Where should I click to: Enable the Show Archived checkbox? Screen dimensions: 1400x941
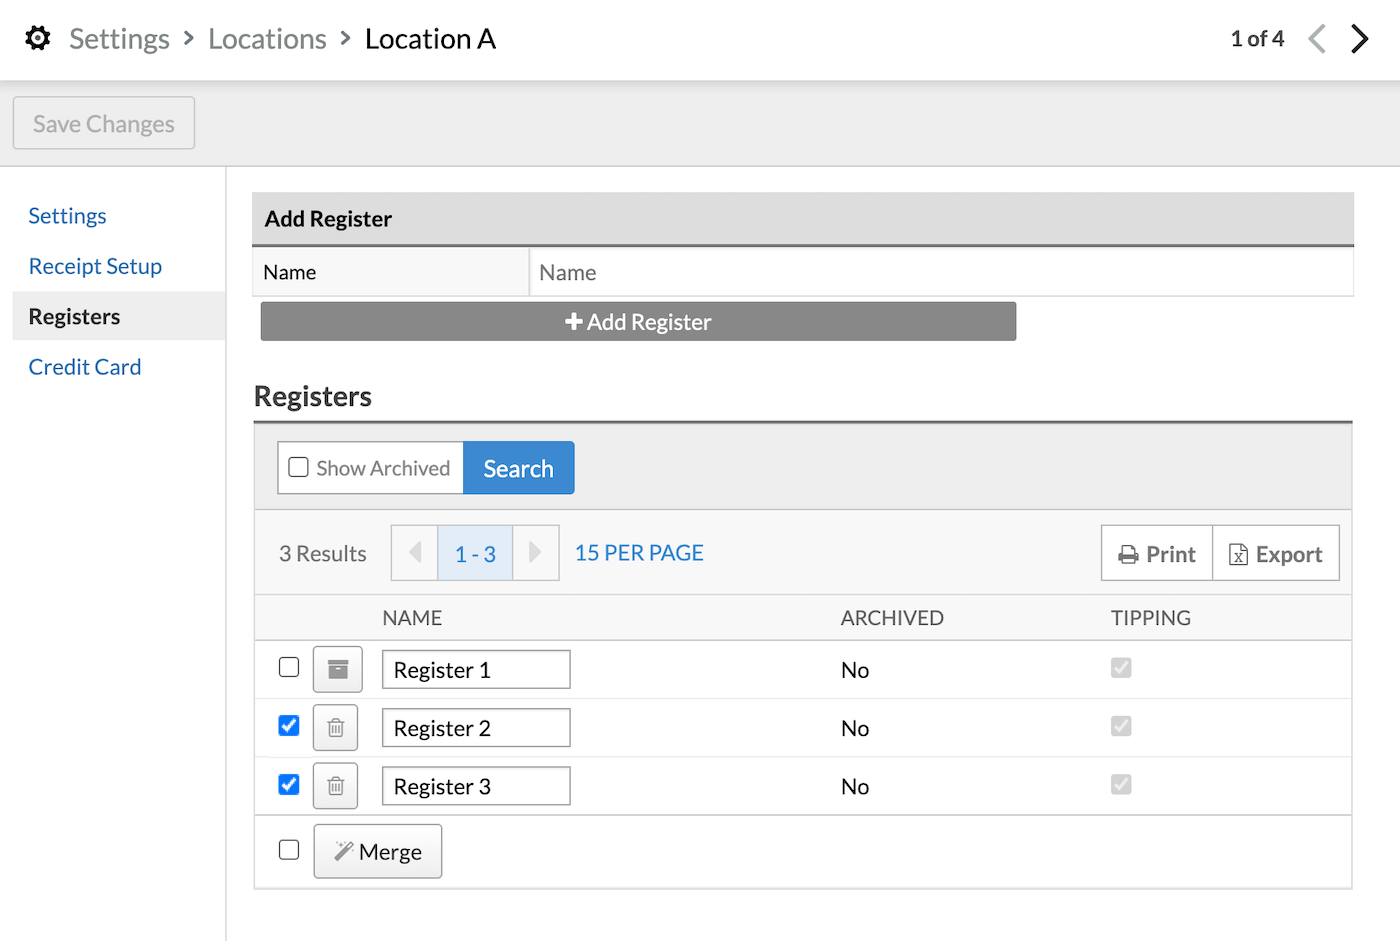(298, 468)
